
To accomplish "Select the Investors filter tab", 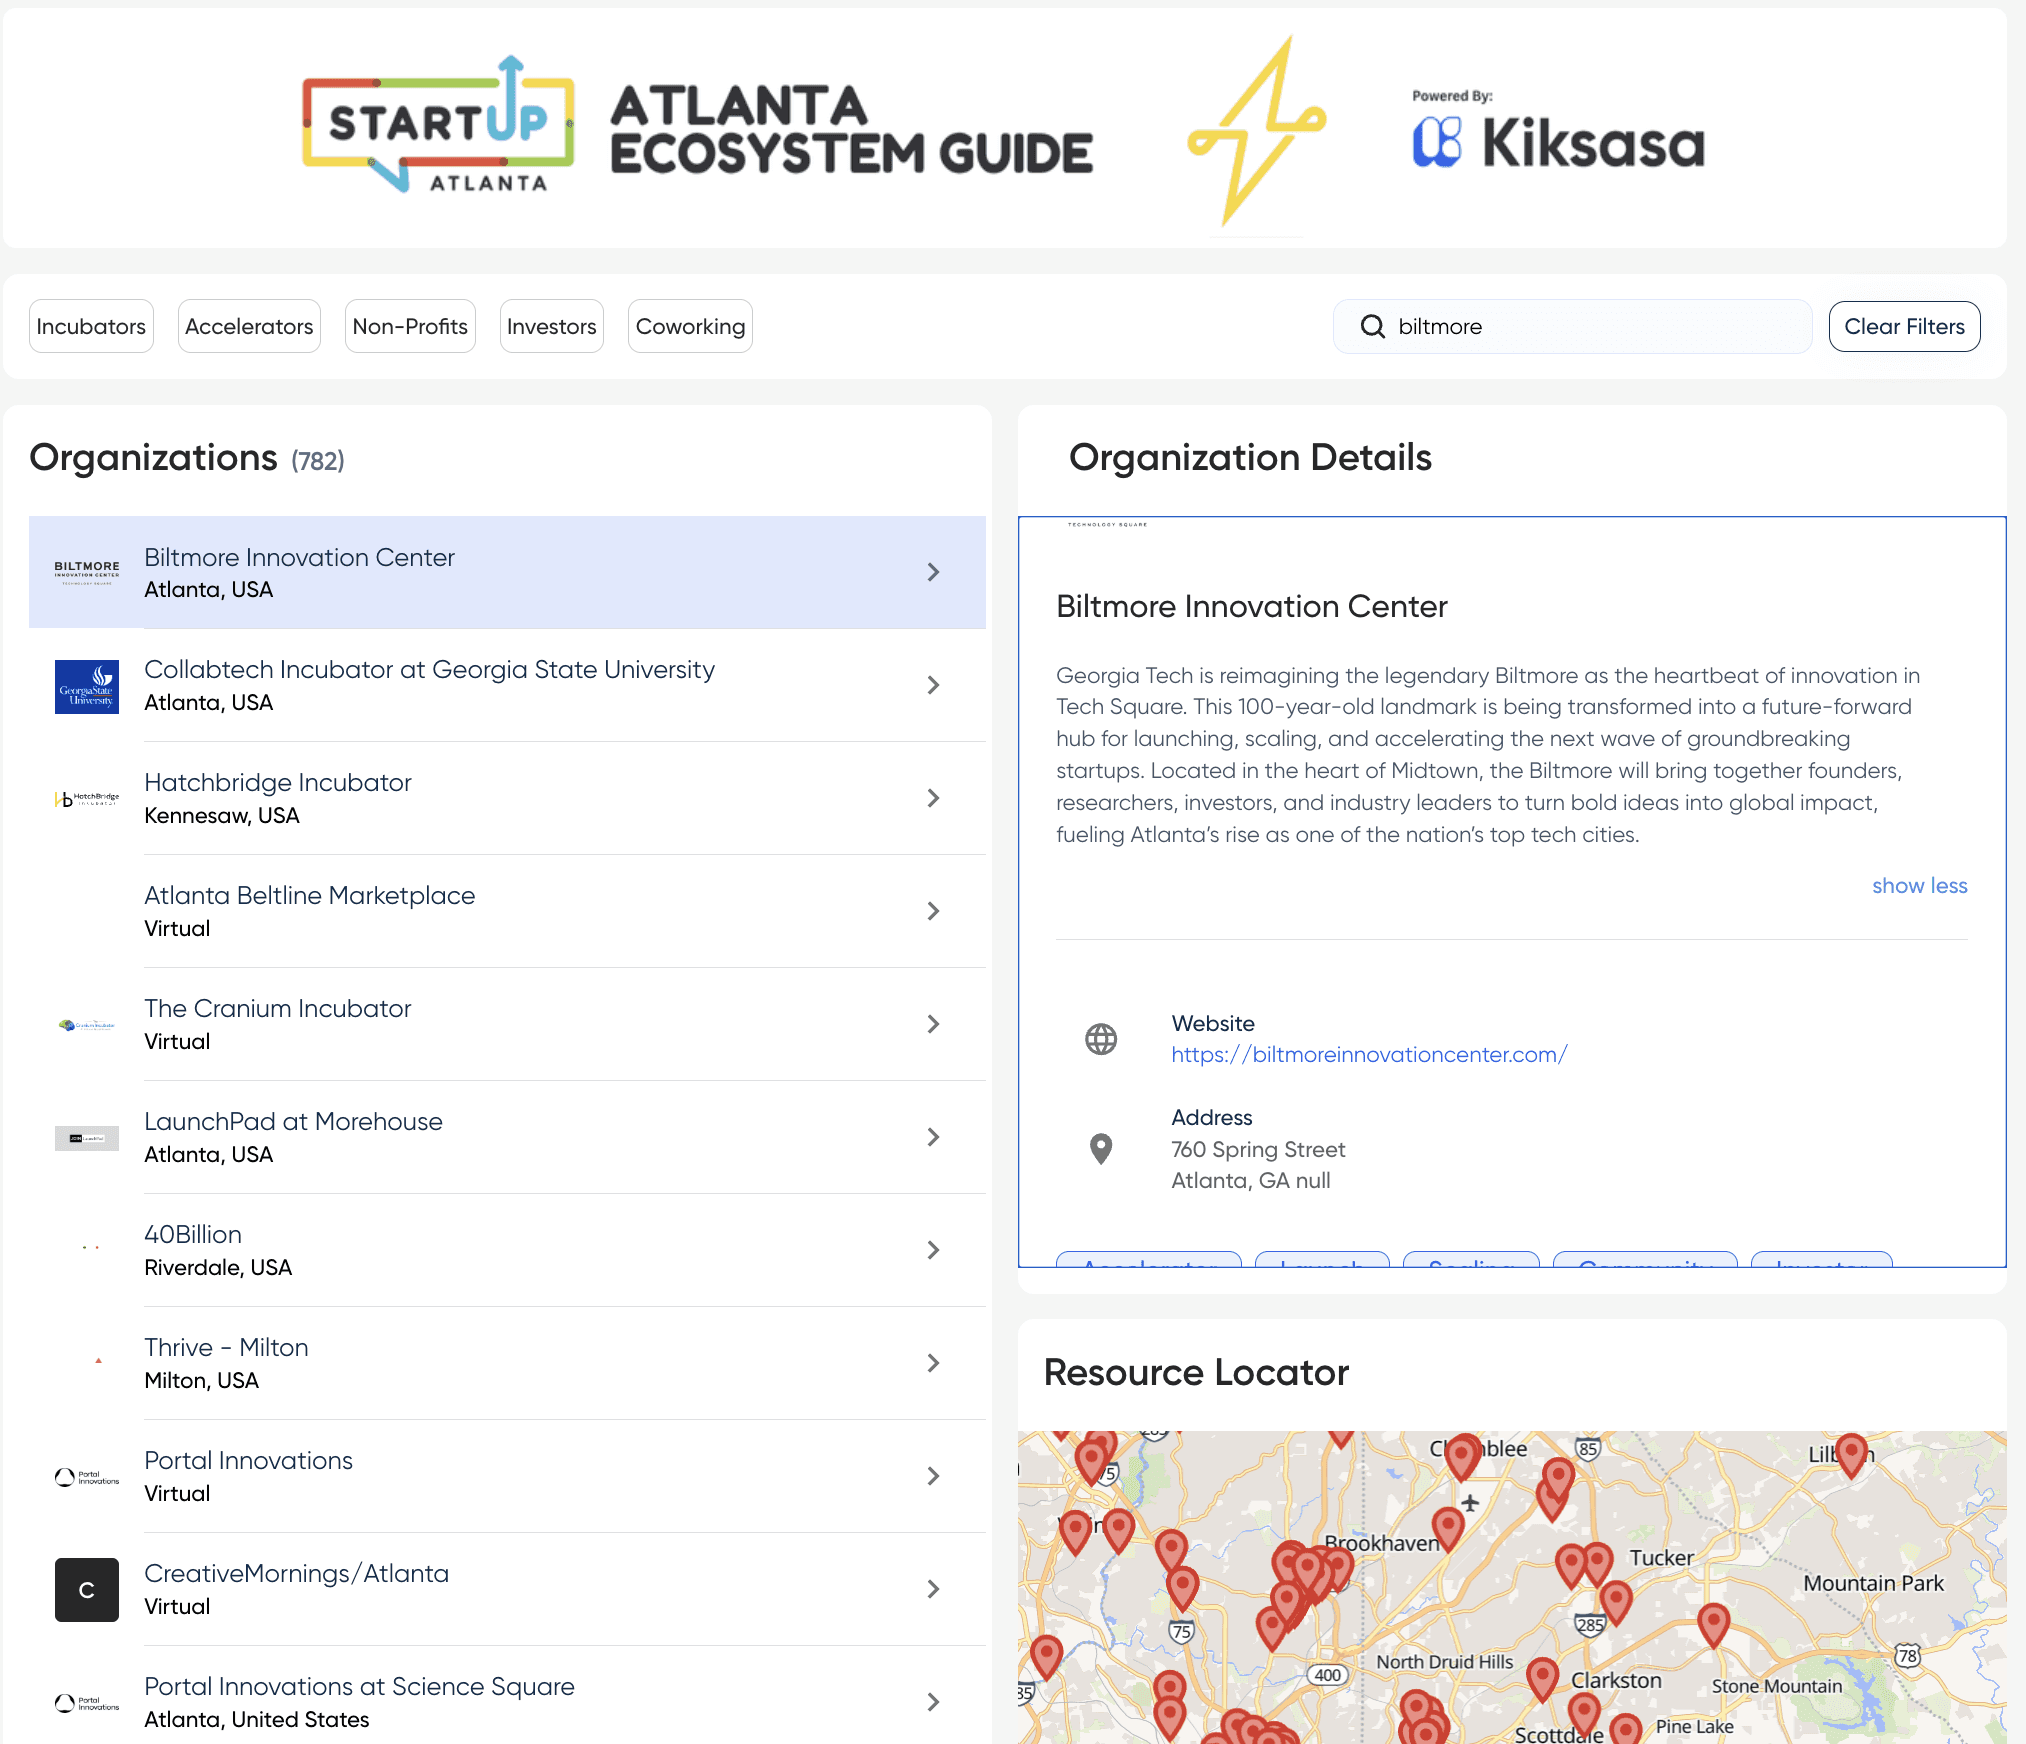I will [x=551, y=327].
